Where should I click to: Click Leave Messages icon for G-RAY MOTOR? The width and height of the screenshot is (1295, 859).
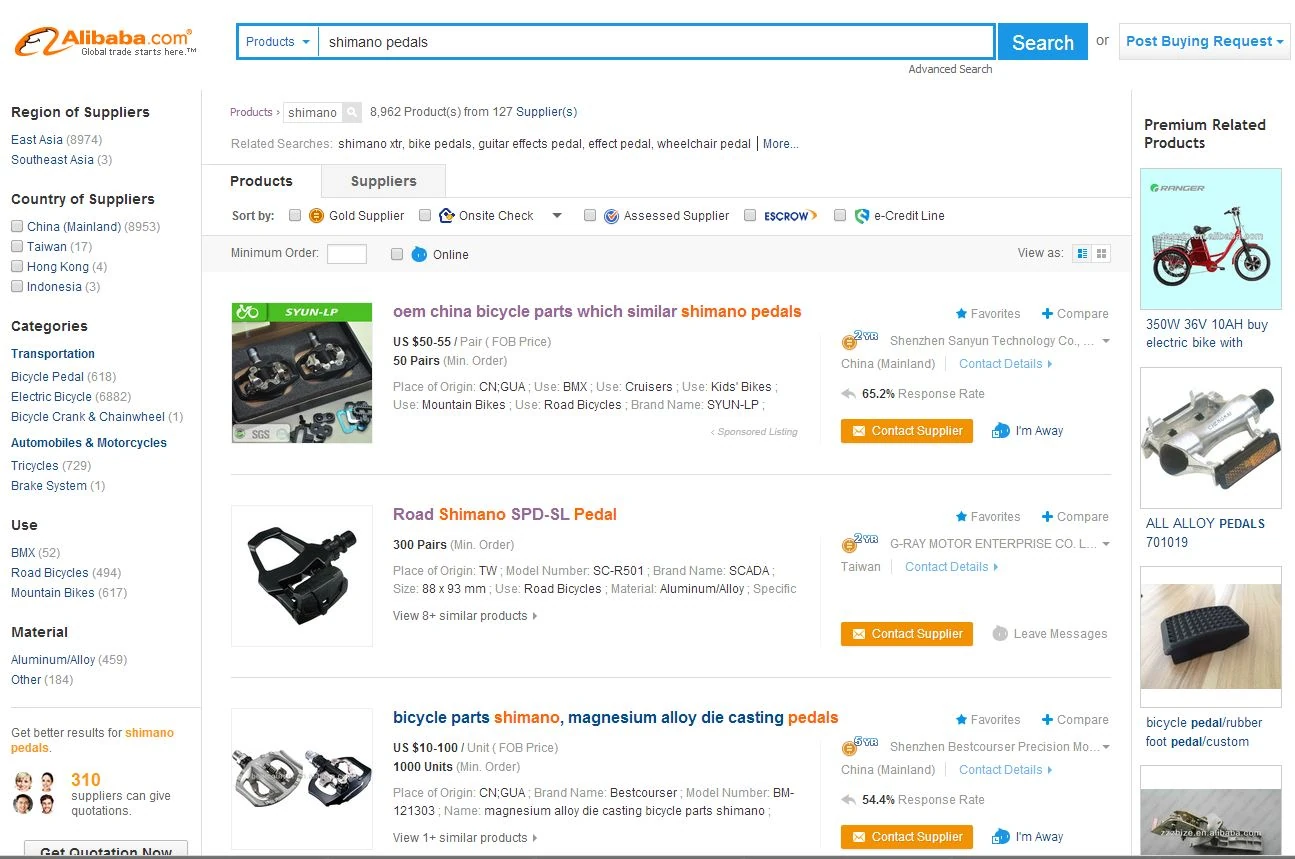click(1000, 634)
